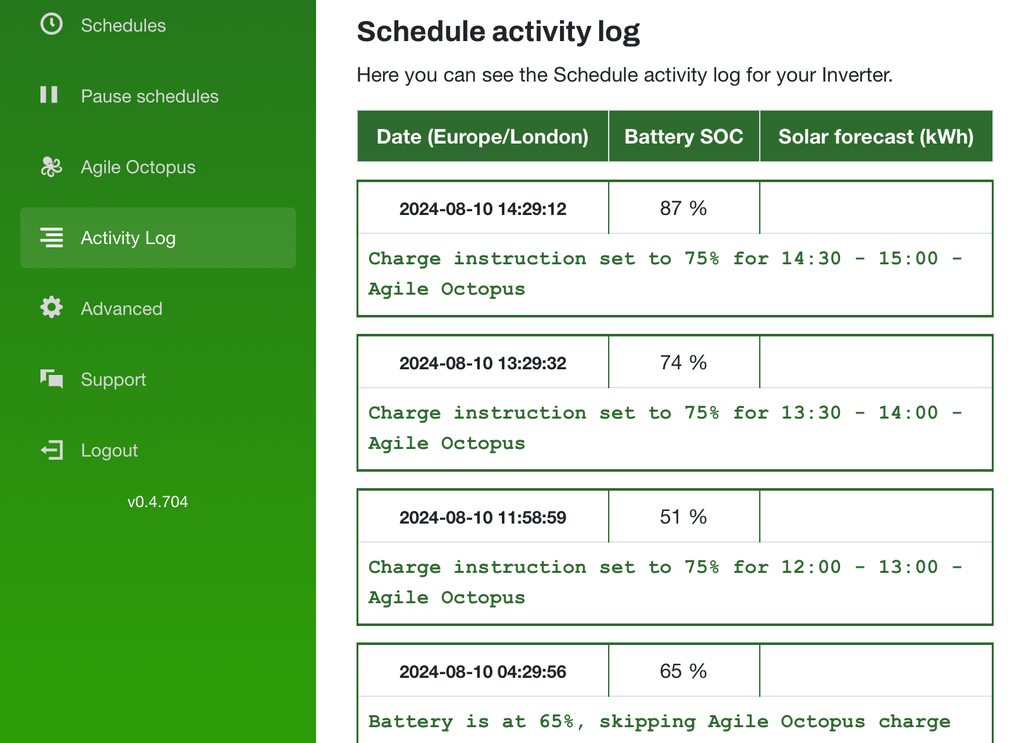Click the Agile Octopus octopus icon

pos(51,167)
